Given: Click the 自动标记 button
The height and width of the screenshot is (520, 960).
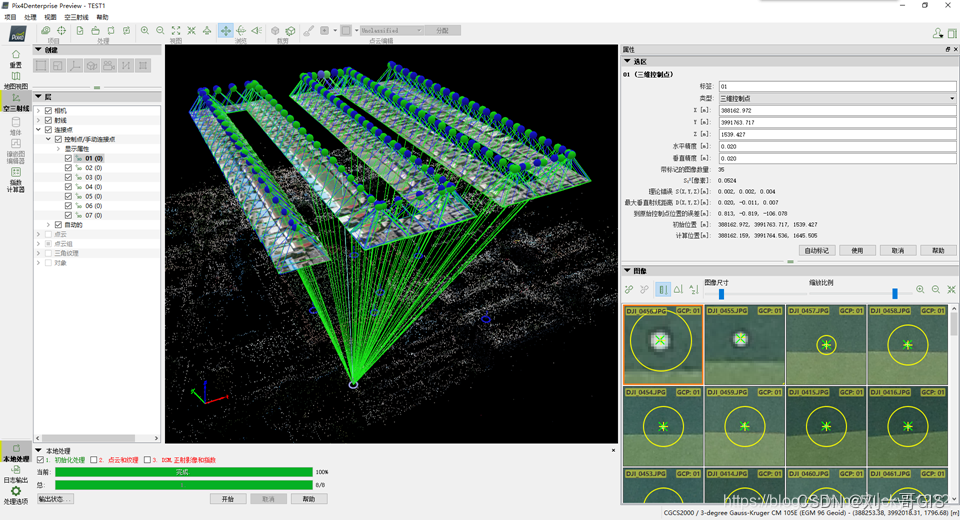Looking at the screenshot, I should click(817, 250).
